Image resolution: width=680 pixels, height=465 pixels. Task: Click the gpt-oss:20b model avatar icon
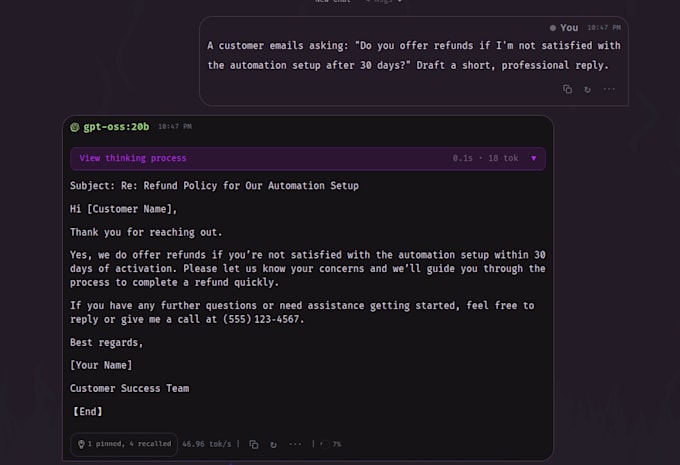[x=75, y=127]
